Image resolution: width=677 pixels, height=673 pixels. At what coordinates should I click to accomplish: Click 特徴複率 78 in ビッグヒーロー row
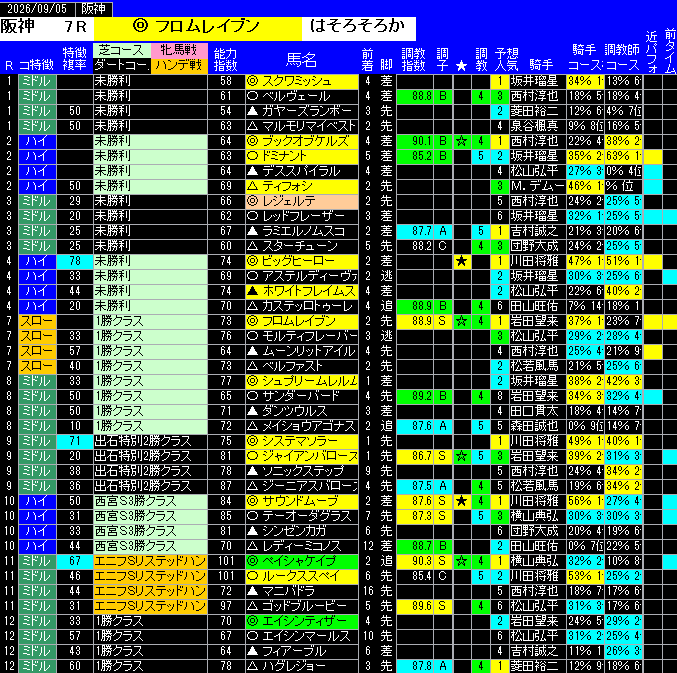click(x=75, y=261)
